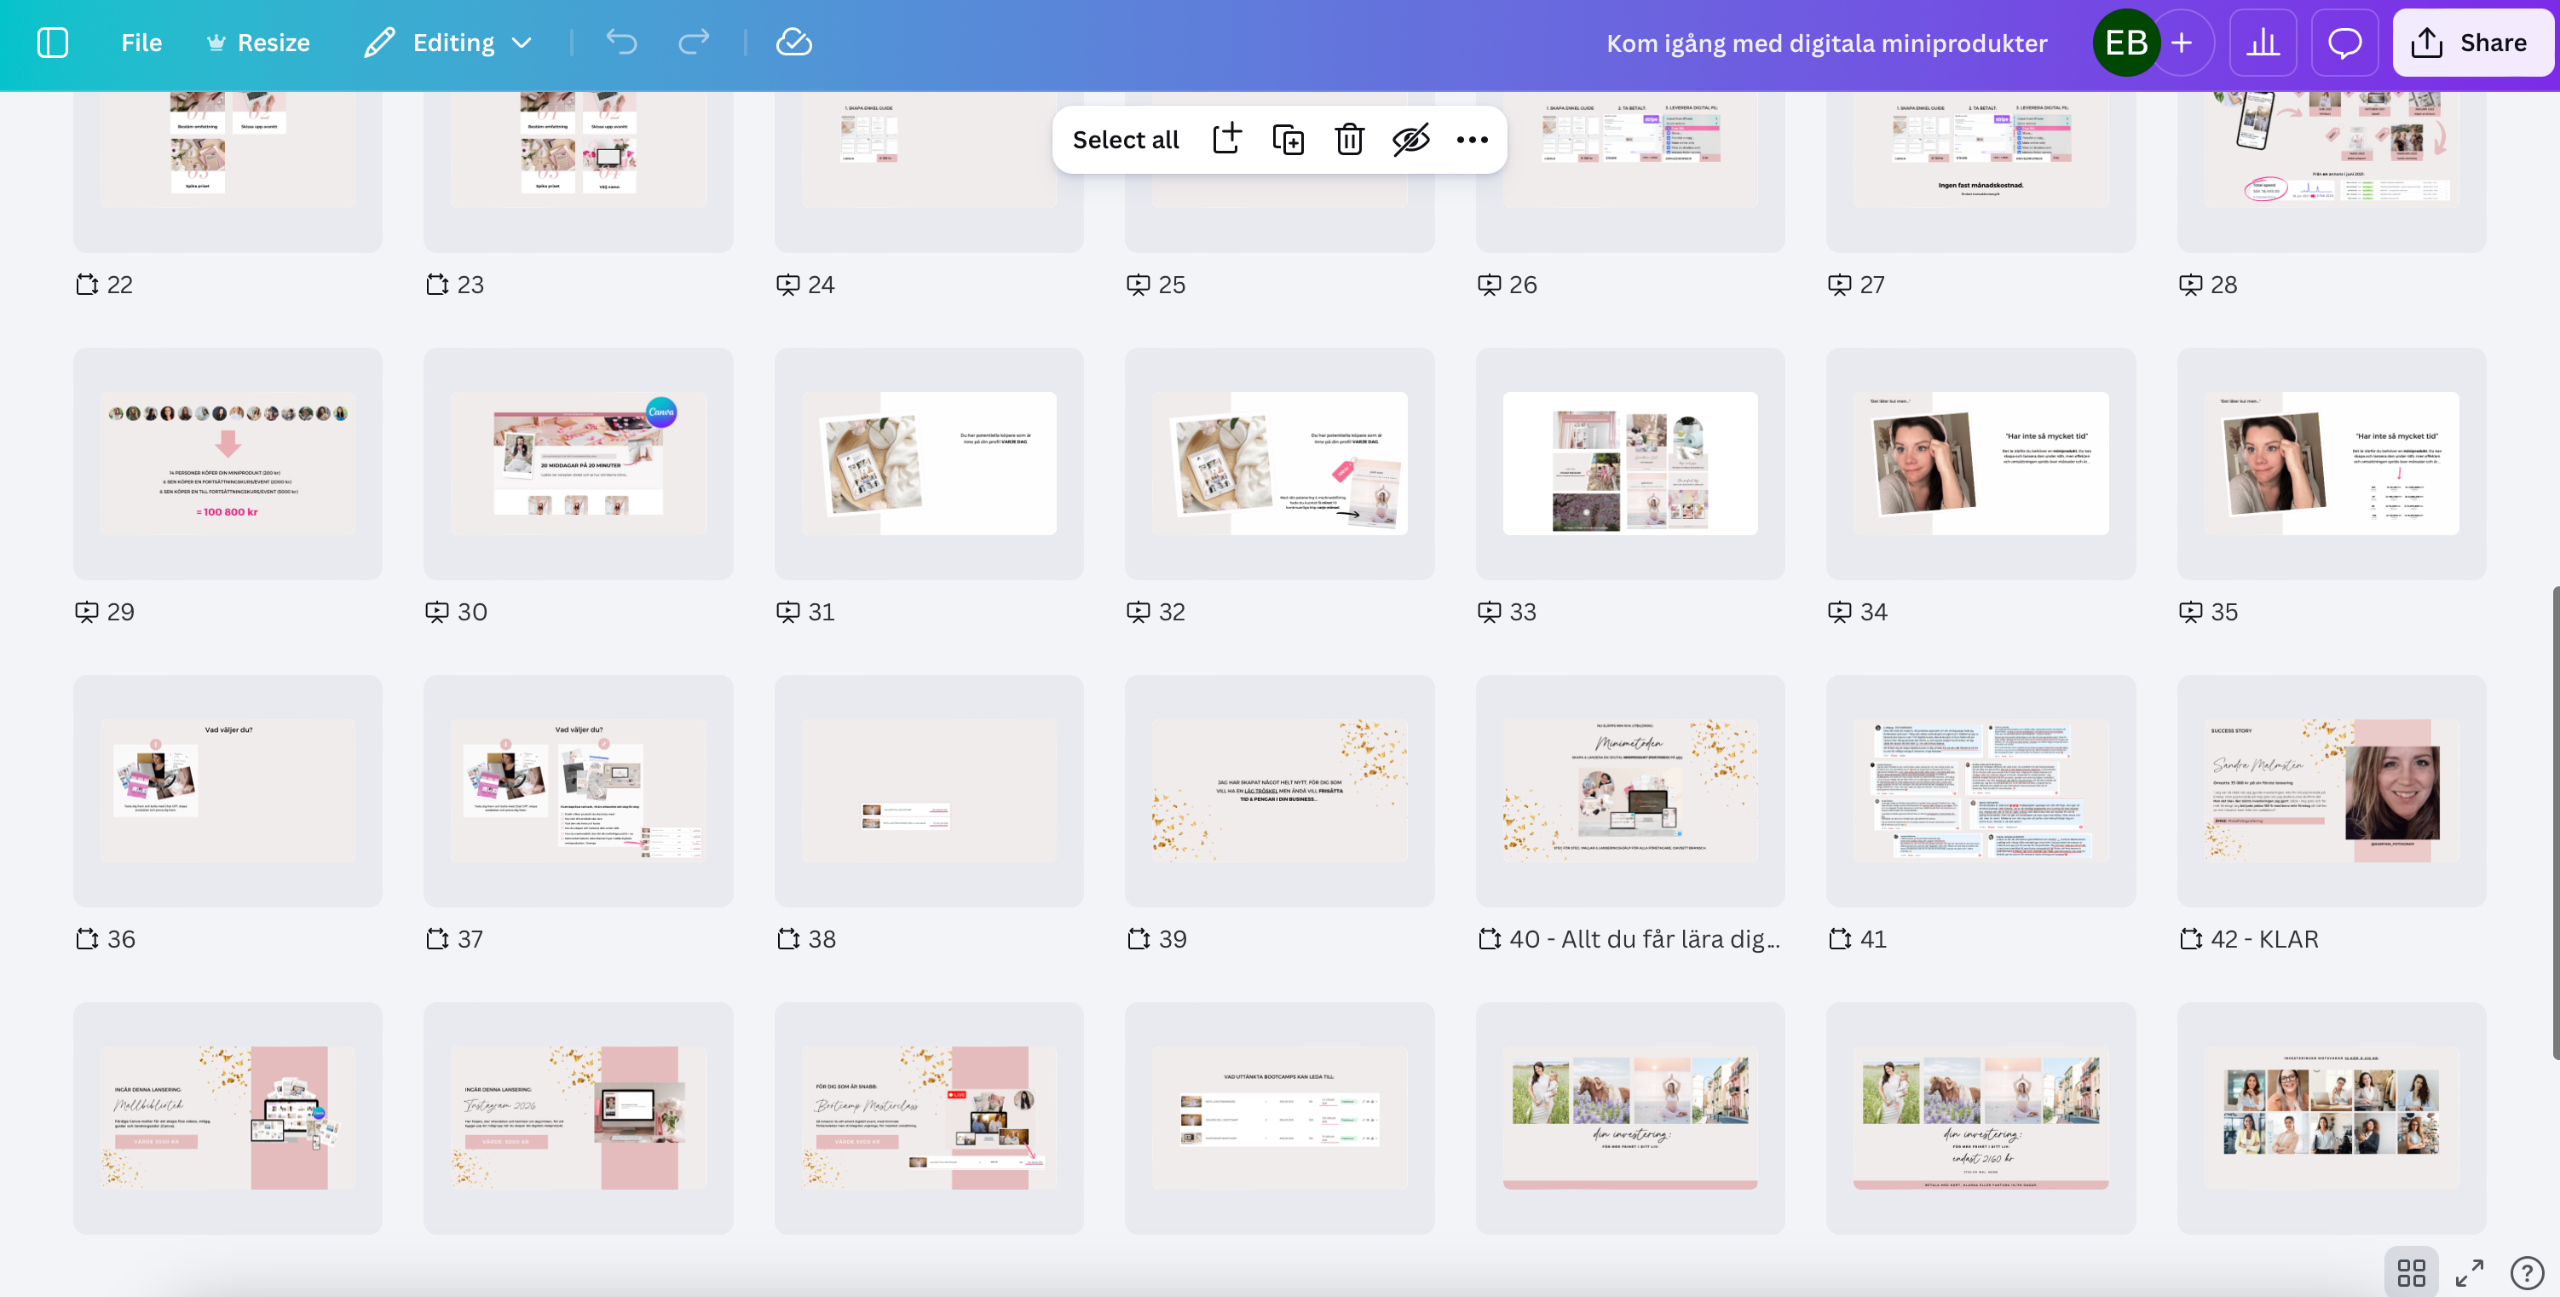Click the Share button
The width and height of the screenshot is (2560, 1297).
[2474, 43]
